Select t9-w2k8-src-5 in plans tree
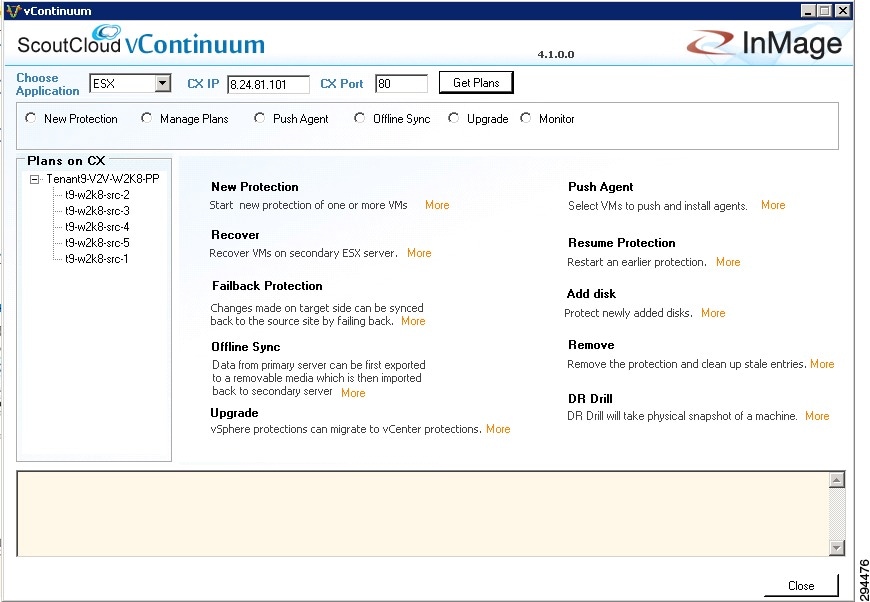The width and height of the screenshot is (870, 602). pyautogui.click(x=97, y=242)
